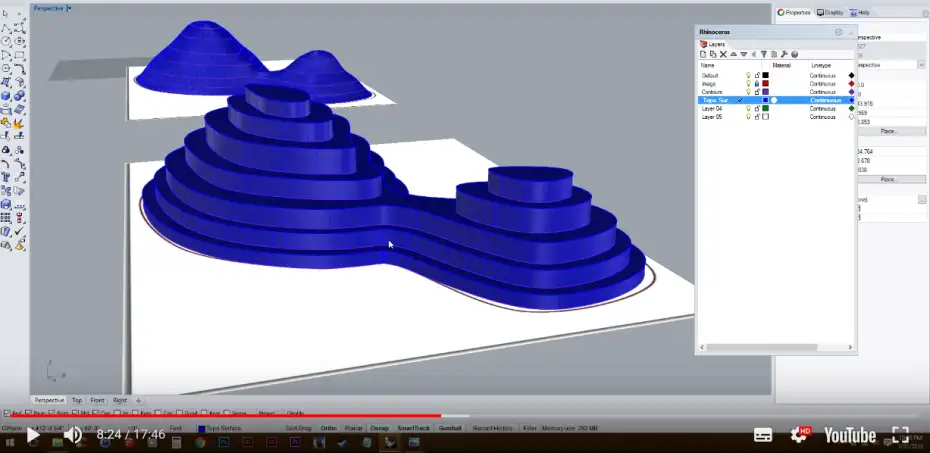Click the Boolean union spheres tool

click(x=20, y=96)
